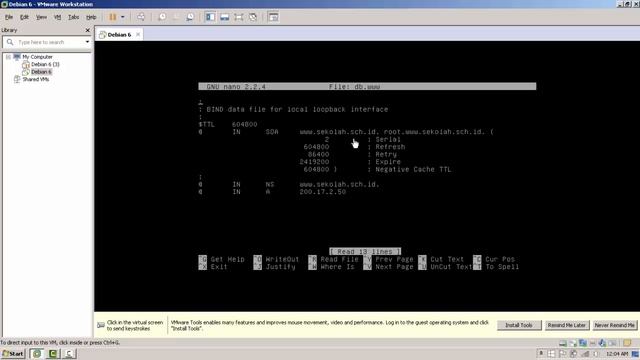The width and height of the screenshot is (640, 360).
Task: Select Debian 6 (3) in the library
Action: click(45, 64)
